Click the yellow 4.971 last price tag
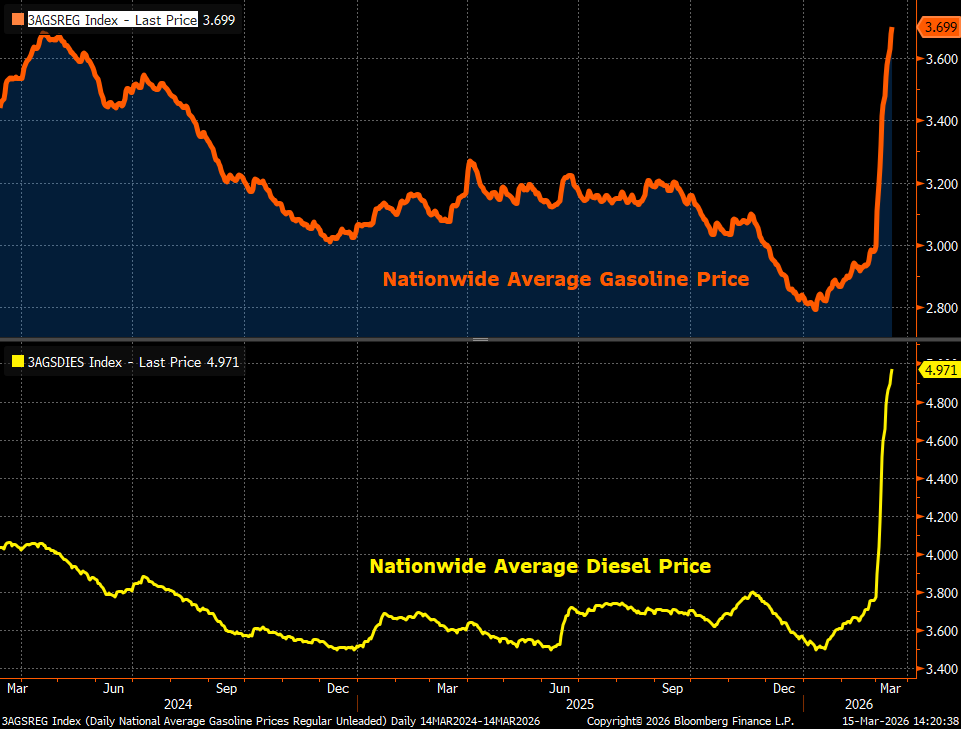The width and height of the screenshot is (961, 729). pyautogui.click(x=939, y=370)
